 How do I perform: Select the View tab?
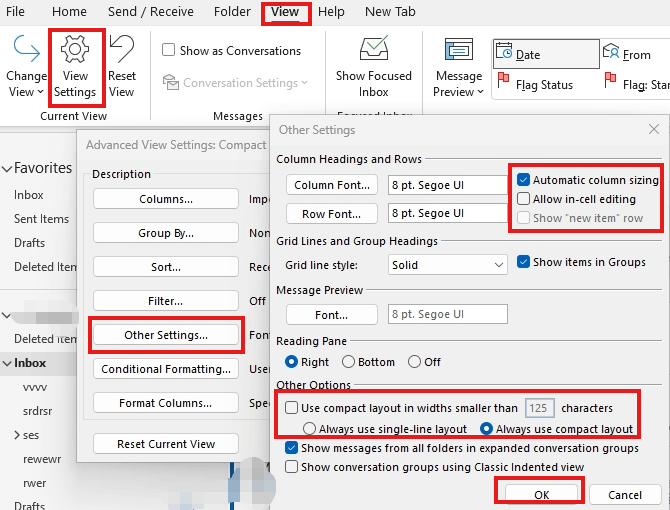click(285, 12)
